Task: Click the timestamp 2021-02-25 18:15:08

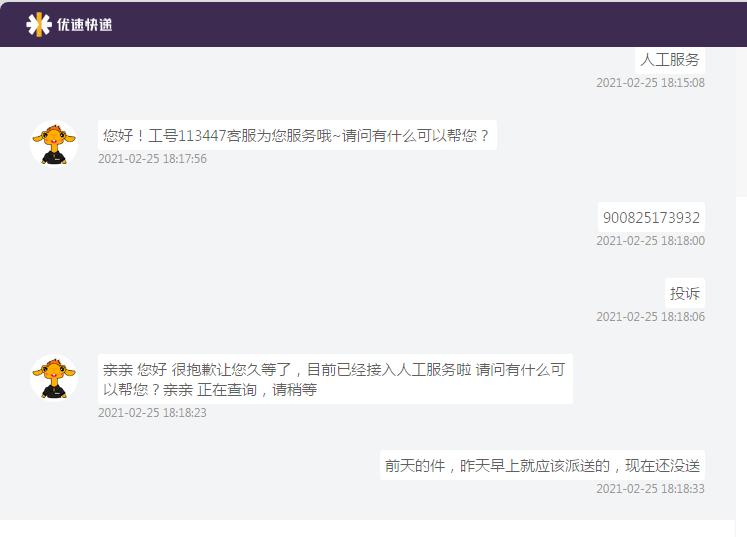Action: pos(650,82)
